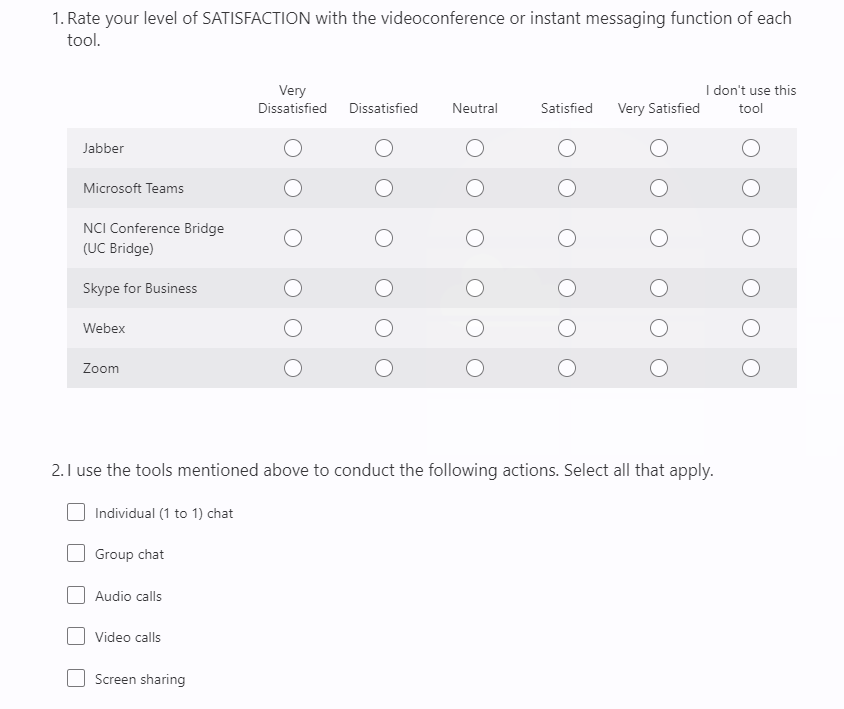Image resolution: width=844 pixels, height=709 pixels.
Task: Choose Dissatisfied for Skype for Business
Action: [x=384, y=288]
